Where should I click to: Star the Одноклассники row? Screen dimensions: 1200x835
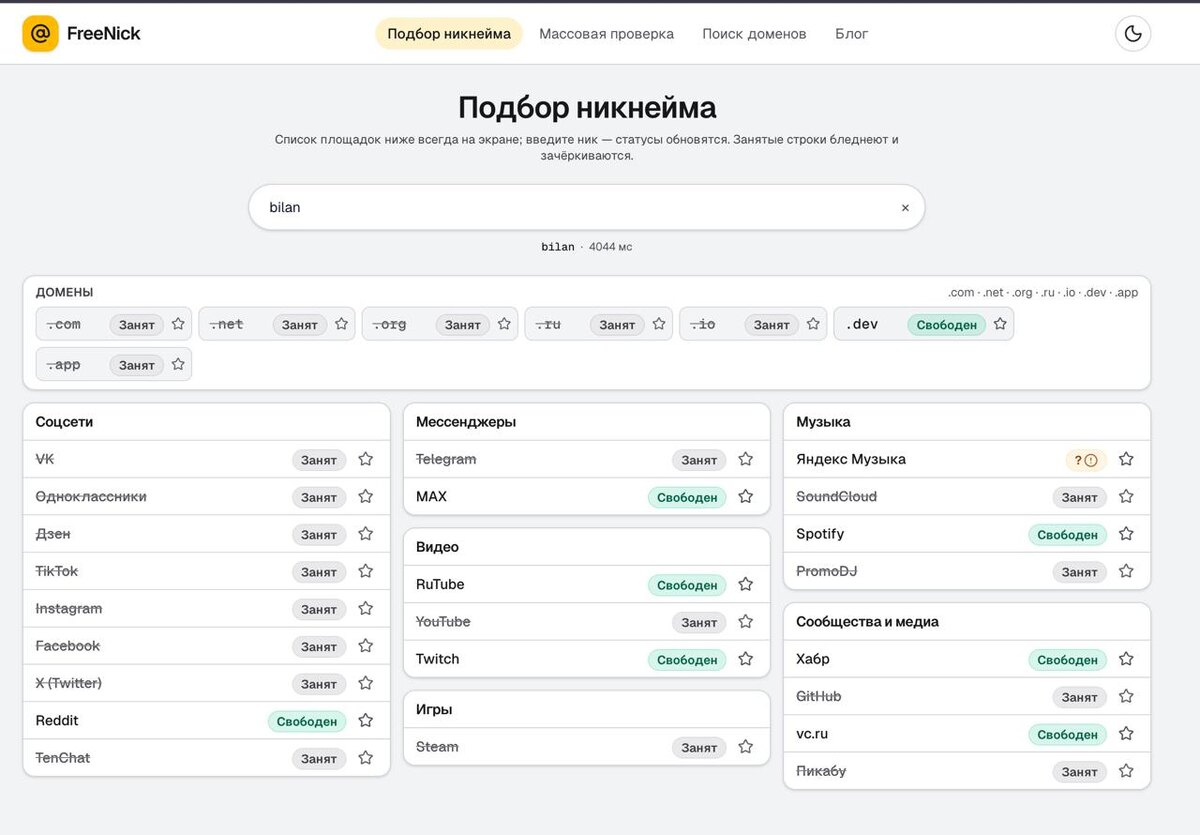coord(365,496)
